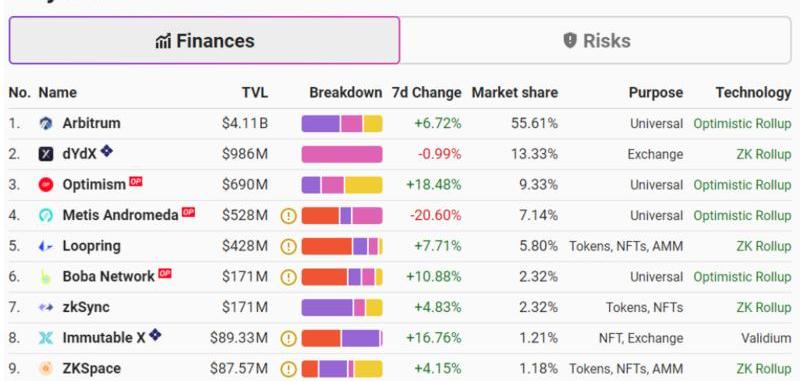This screenshot has width=800, height=381.
Task: Click the Market share column header
Action: coord(514,93)
